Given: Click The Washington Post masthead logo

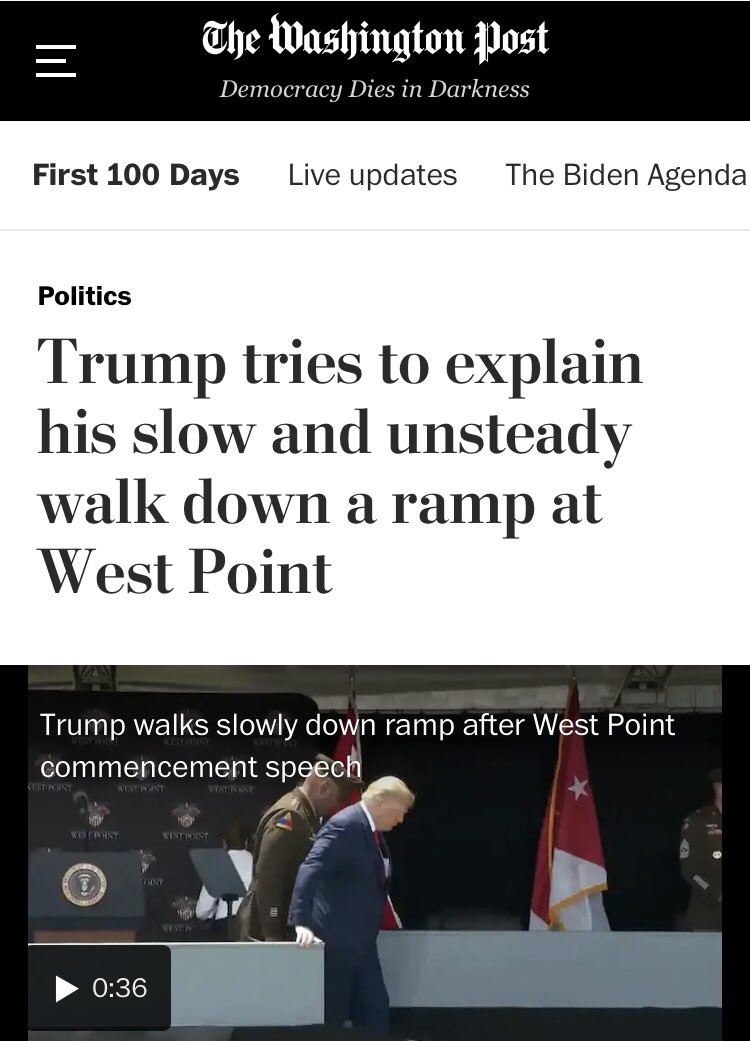Looking at the screenshot, I should (375, 39).
